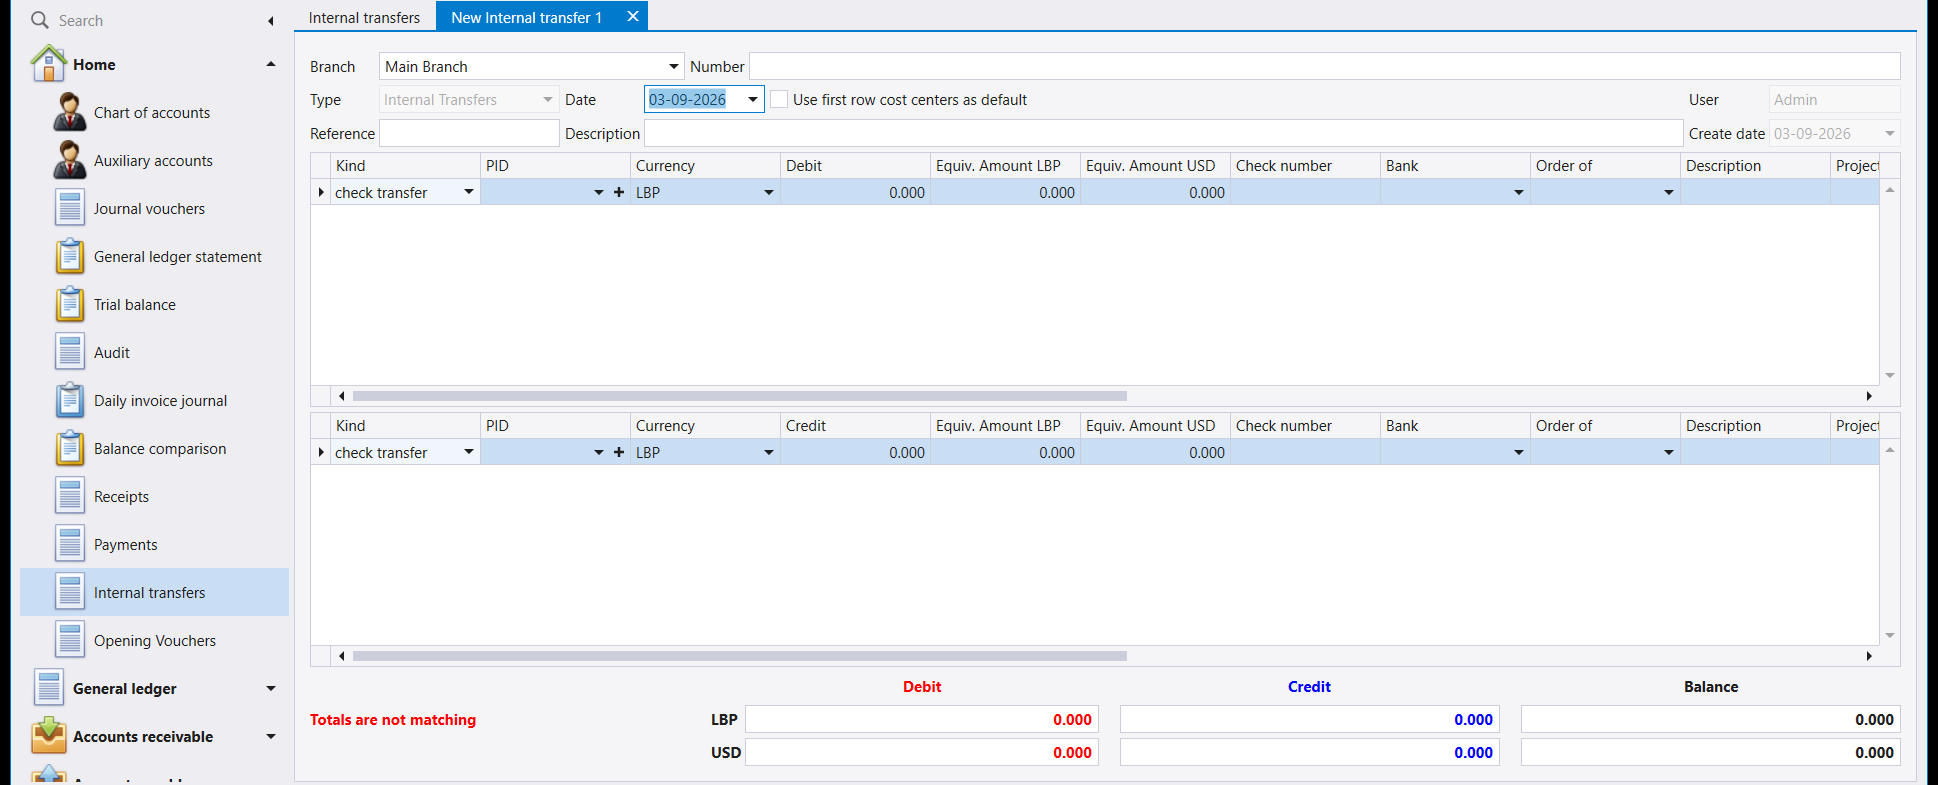Click the Search magnifier icon
Image resolution: width=1938 pixels, height=785 pixels.
pyautogui.click(x=40, y=20)
